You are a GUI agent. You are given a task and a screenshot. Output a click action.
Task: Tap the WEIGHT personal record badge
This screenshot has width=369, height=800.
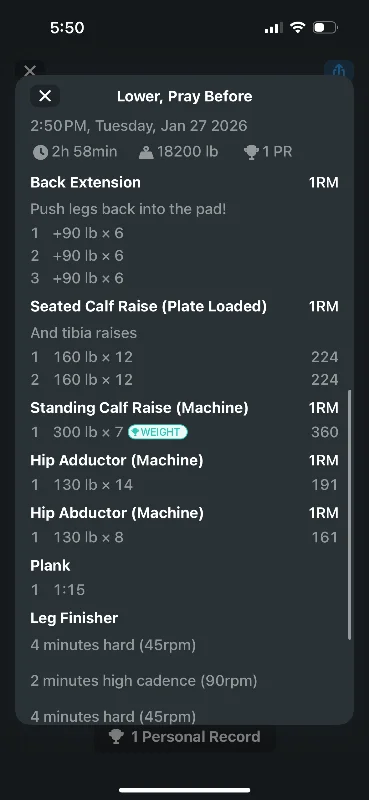[x=158, y=432]
